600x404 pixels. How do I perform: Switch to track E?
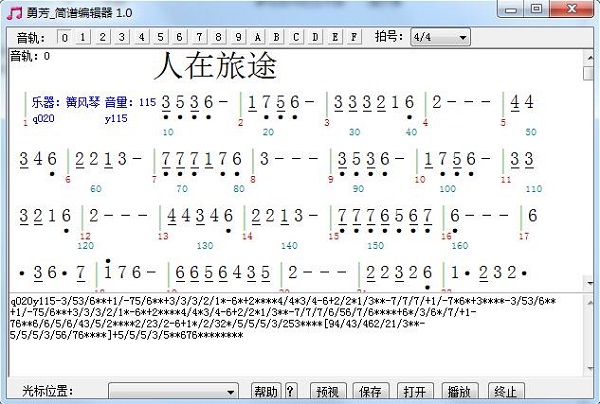point(335,37)
